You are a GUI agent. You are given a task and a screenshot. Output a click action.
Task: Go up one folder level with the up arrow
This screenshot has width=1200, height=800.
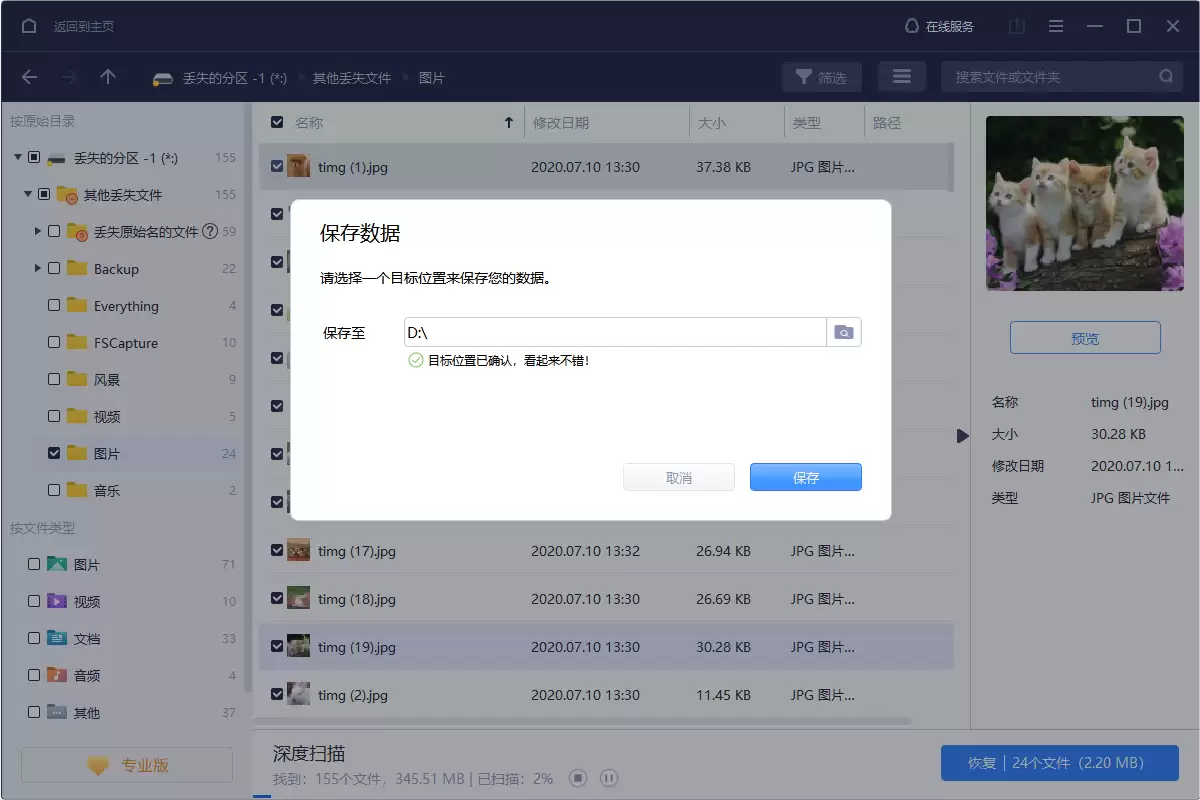pos(108,77)
